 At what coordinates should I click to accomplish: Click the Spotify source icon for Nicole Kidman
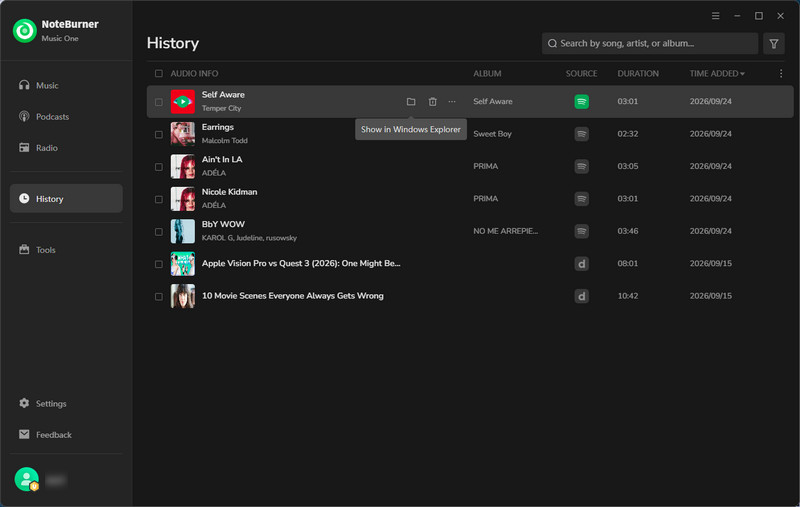point(581,199)
